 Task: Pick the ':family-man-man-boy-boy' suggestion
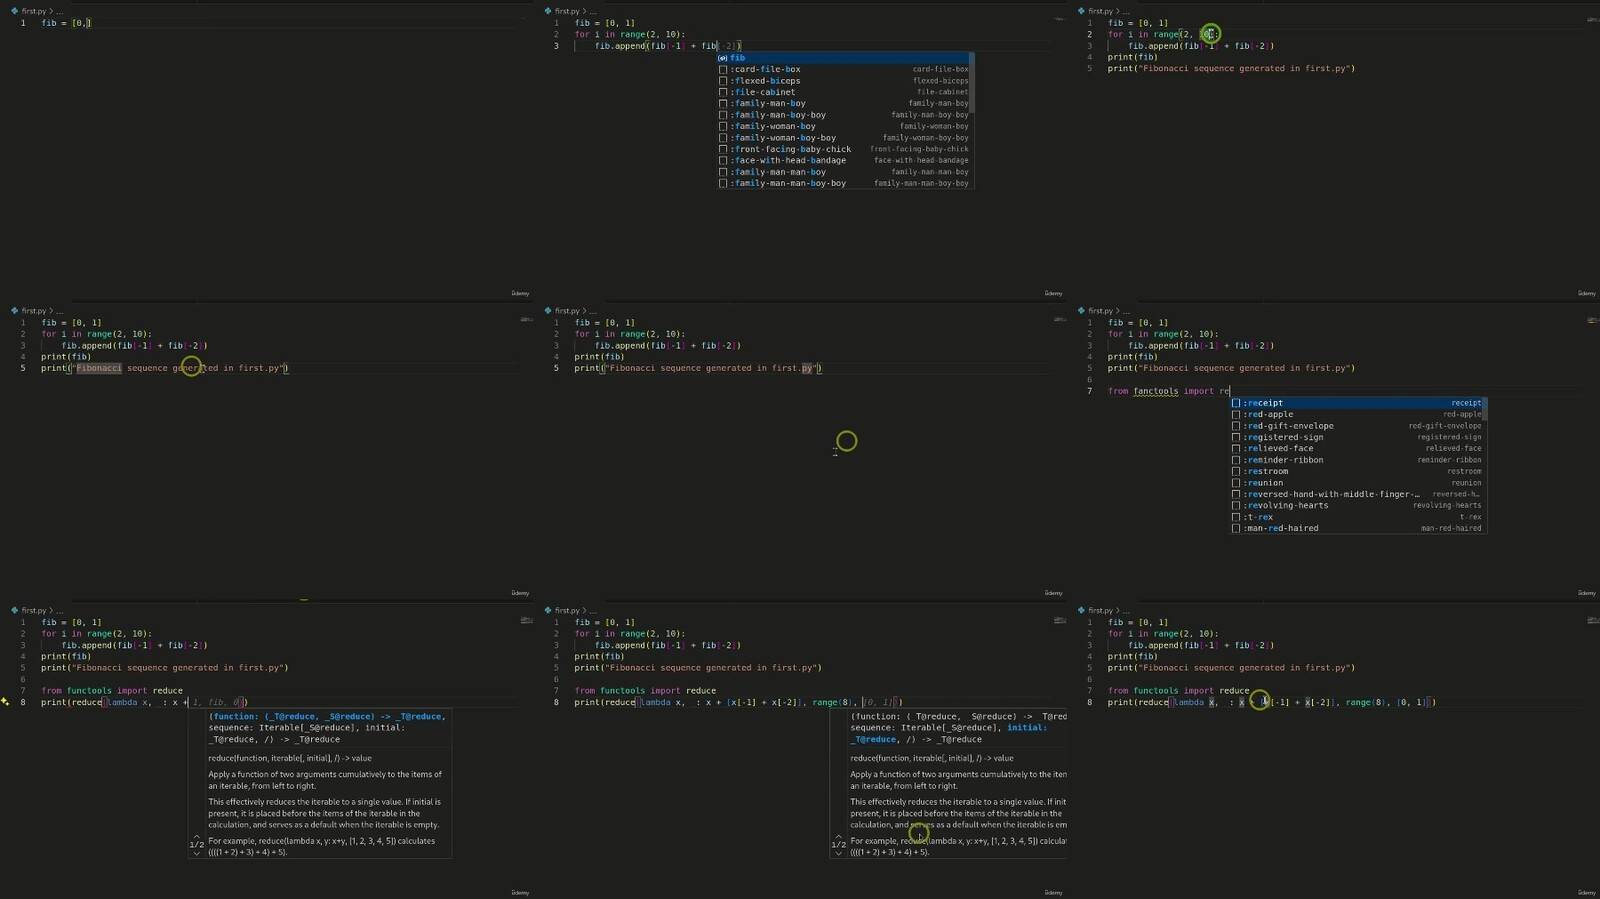(843, 183)
